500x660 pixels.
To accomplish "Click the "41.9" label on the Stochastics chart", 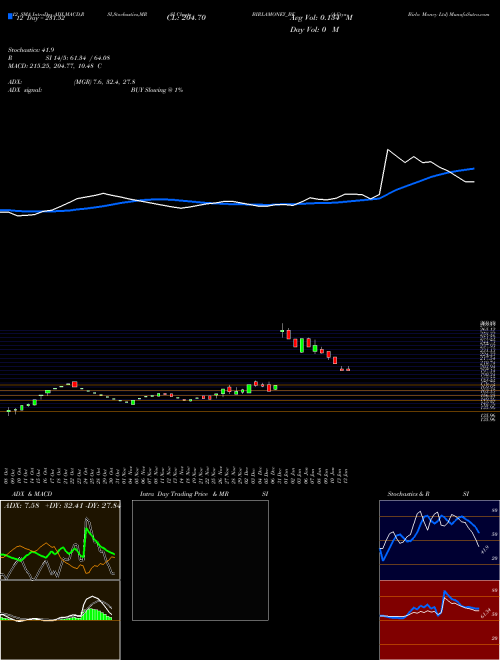I will tap(483, 549).
